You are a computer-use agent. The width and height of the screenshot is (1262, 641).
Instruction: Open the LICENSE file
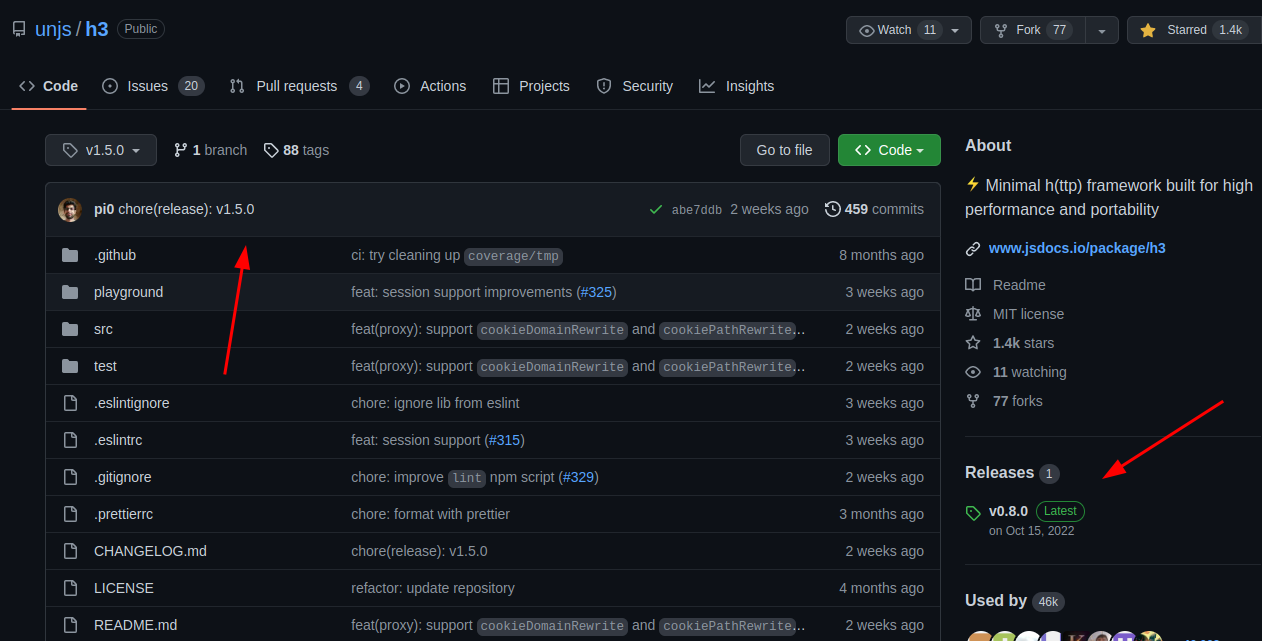(x=124, y=588)
